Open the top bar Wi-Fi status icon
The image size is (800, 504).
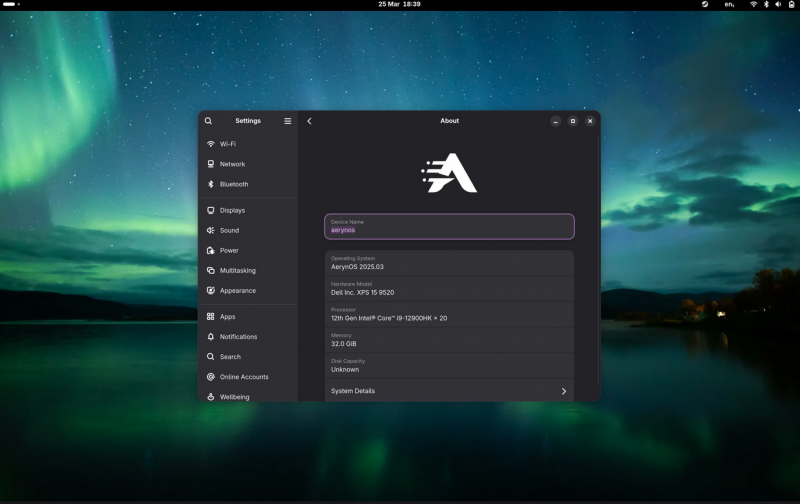pyautogui.click(x=753, y=4)
